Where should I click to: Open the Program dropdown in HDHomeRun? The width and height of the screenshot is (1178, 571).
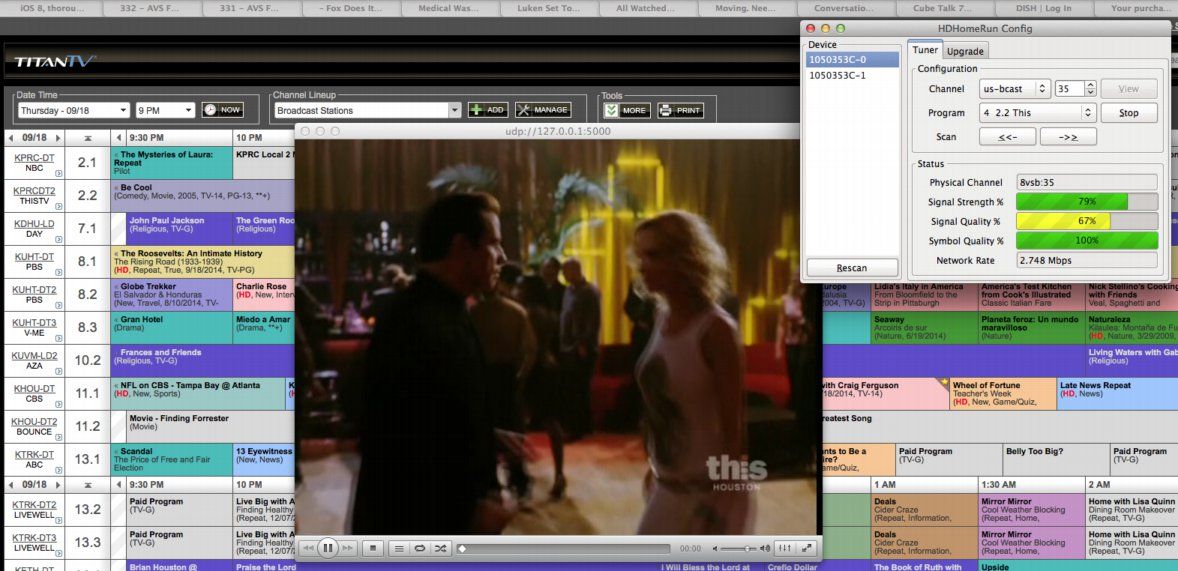point(1038,113)
